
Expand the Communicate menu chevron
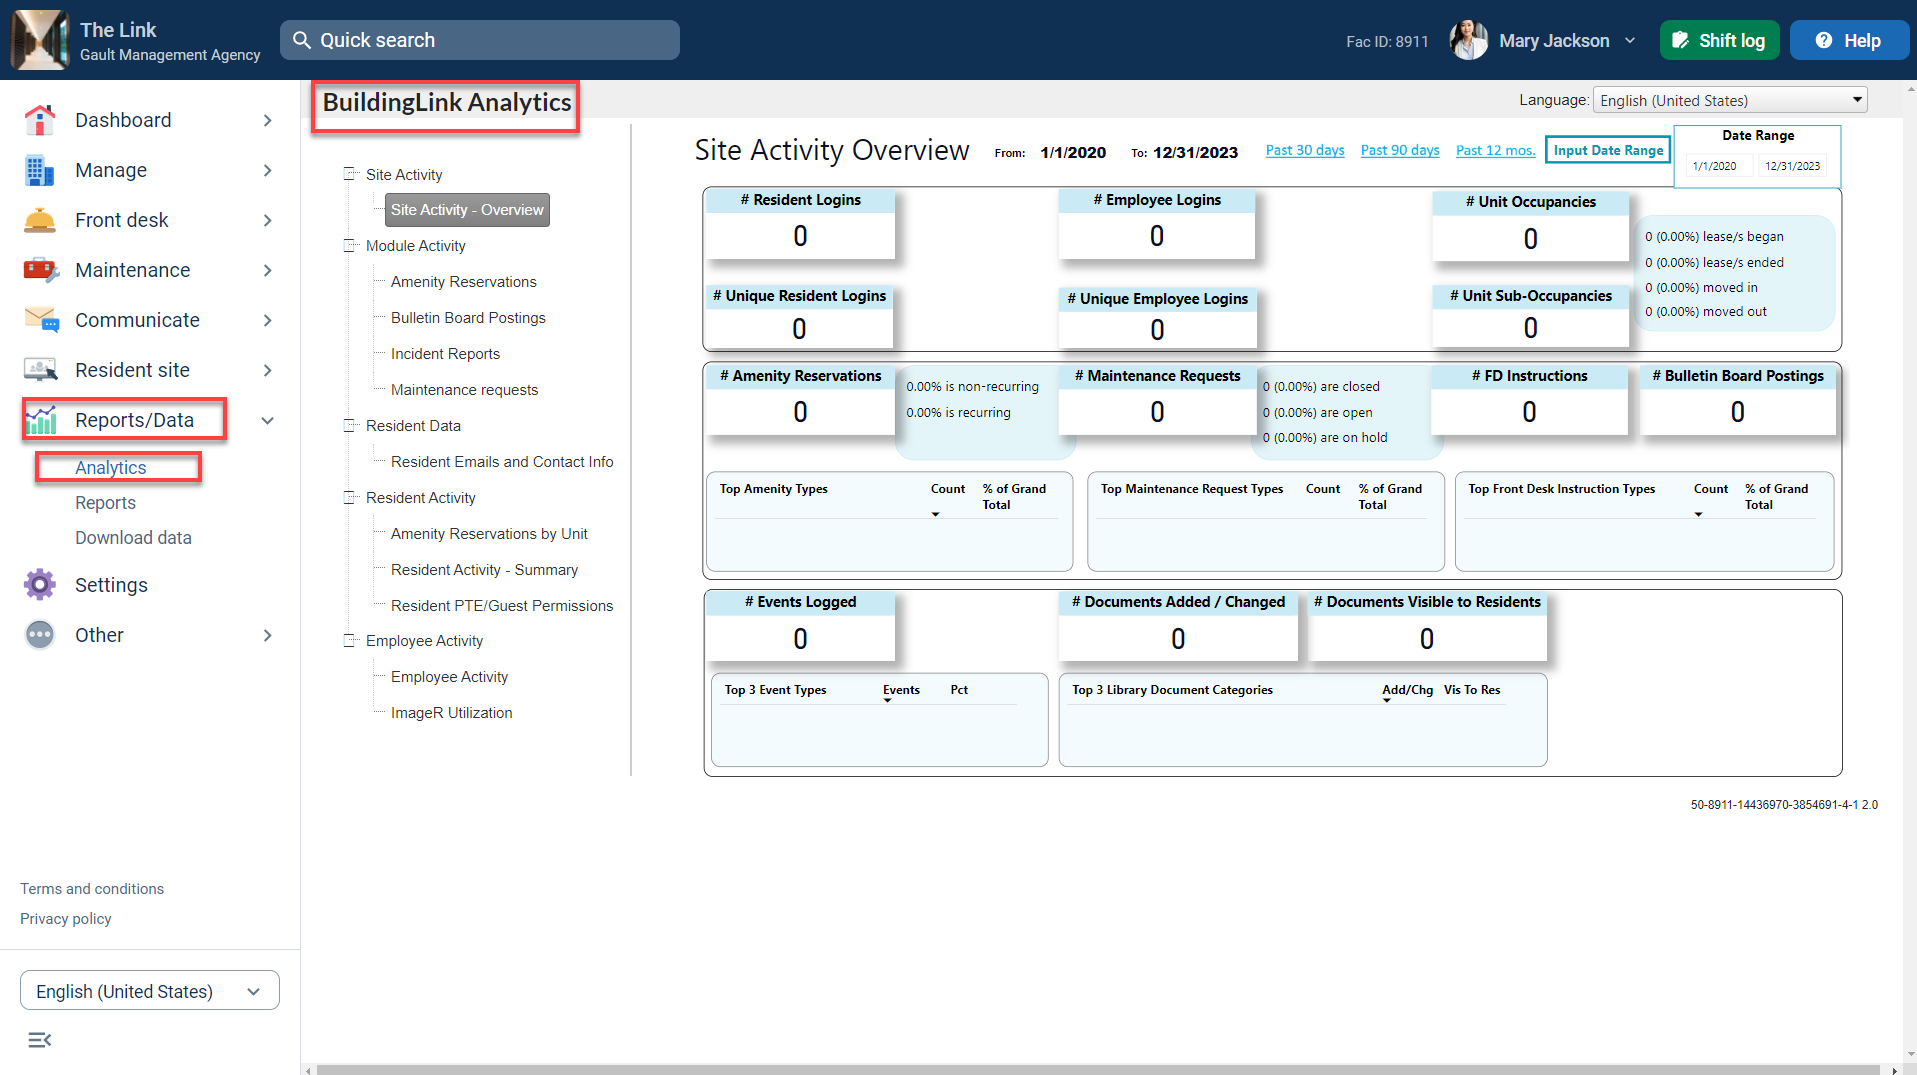coord(267,320)
